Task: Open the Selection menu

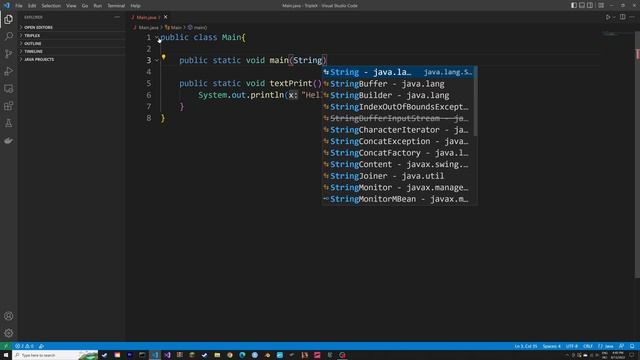Action: point(51,6)
